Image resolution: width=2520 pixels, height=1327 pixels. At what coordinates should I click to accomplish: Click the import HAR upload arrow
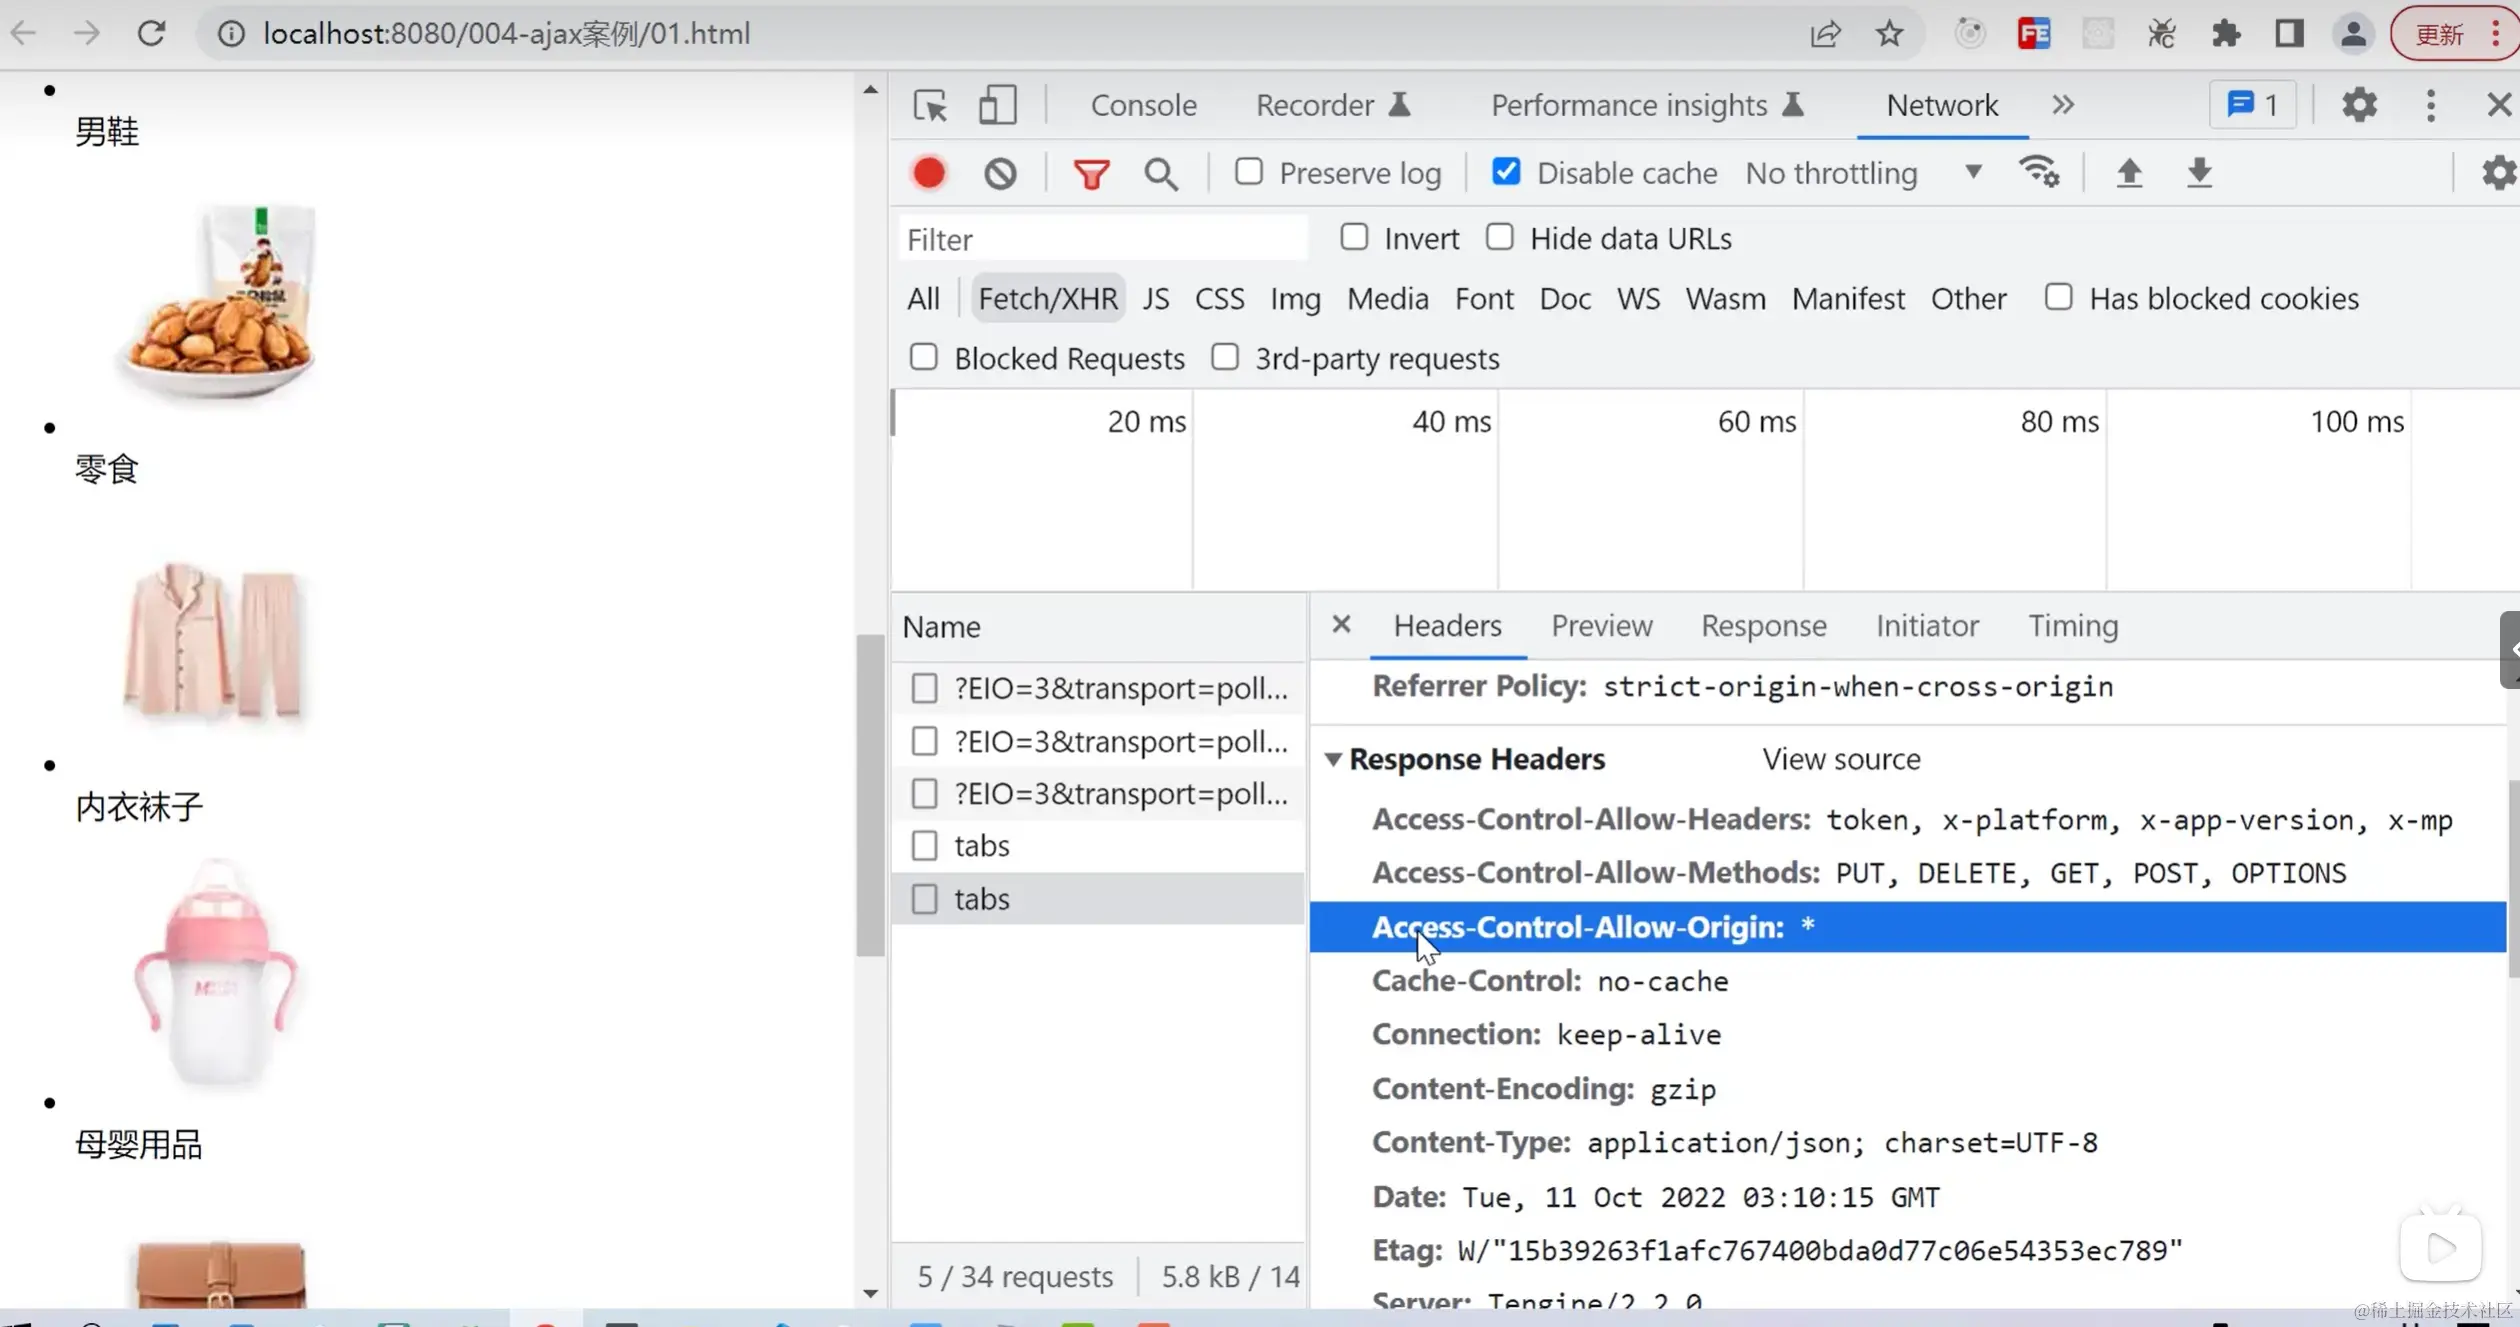click(2129, 173)
